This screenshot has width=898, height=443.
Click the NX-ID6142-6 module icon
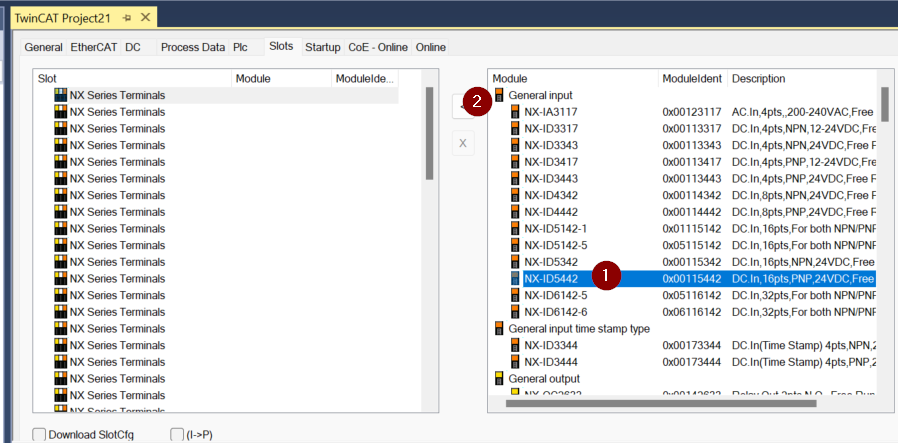[x=515, y=312]
